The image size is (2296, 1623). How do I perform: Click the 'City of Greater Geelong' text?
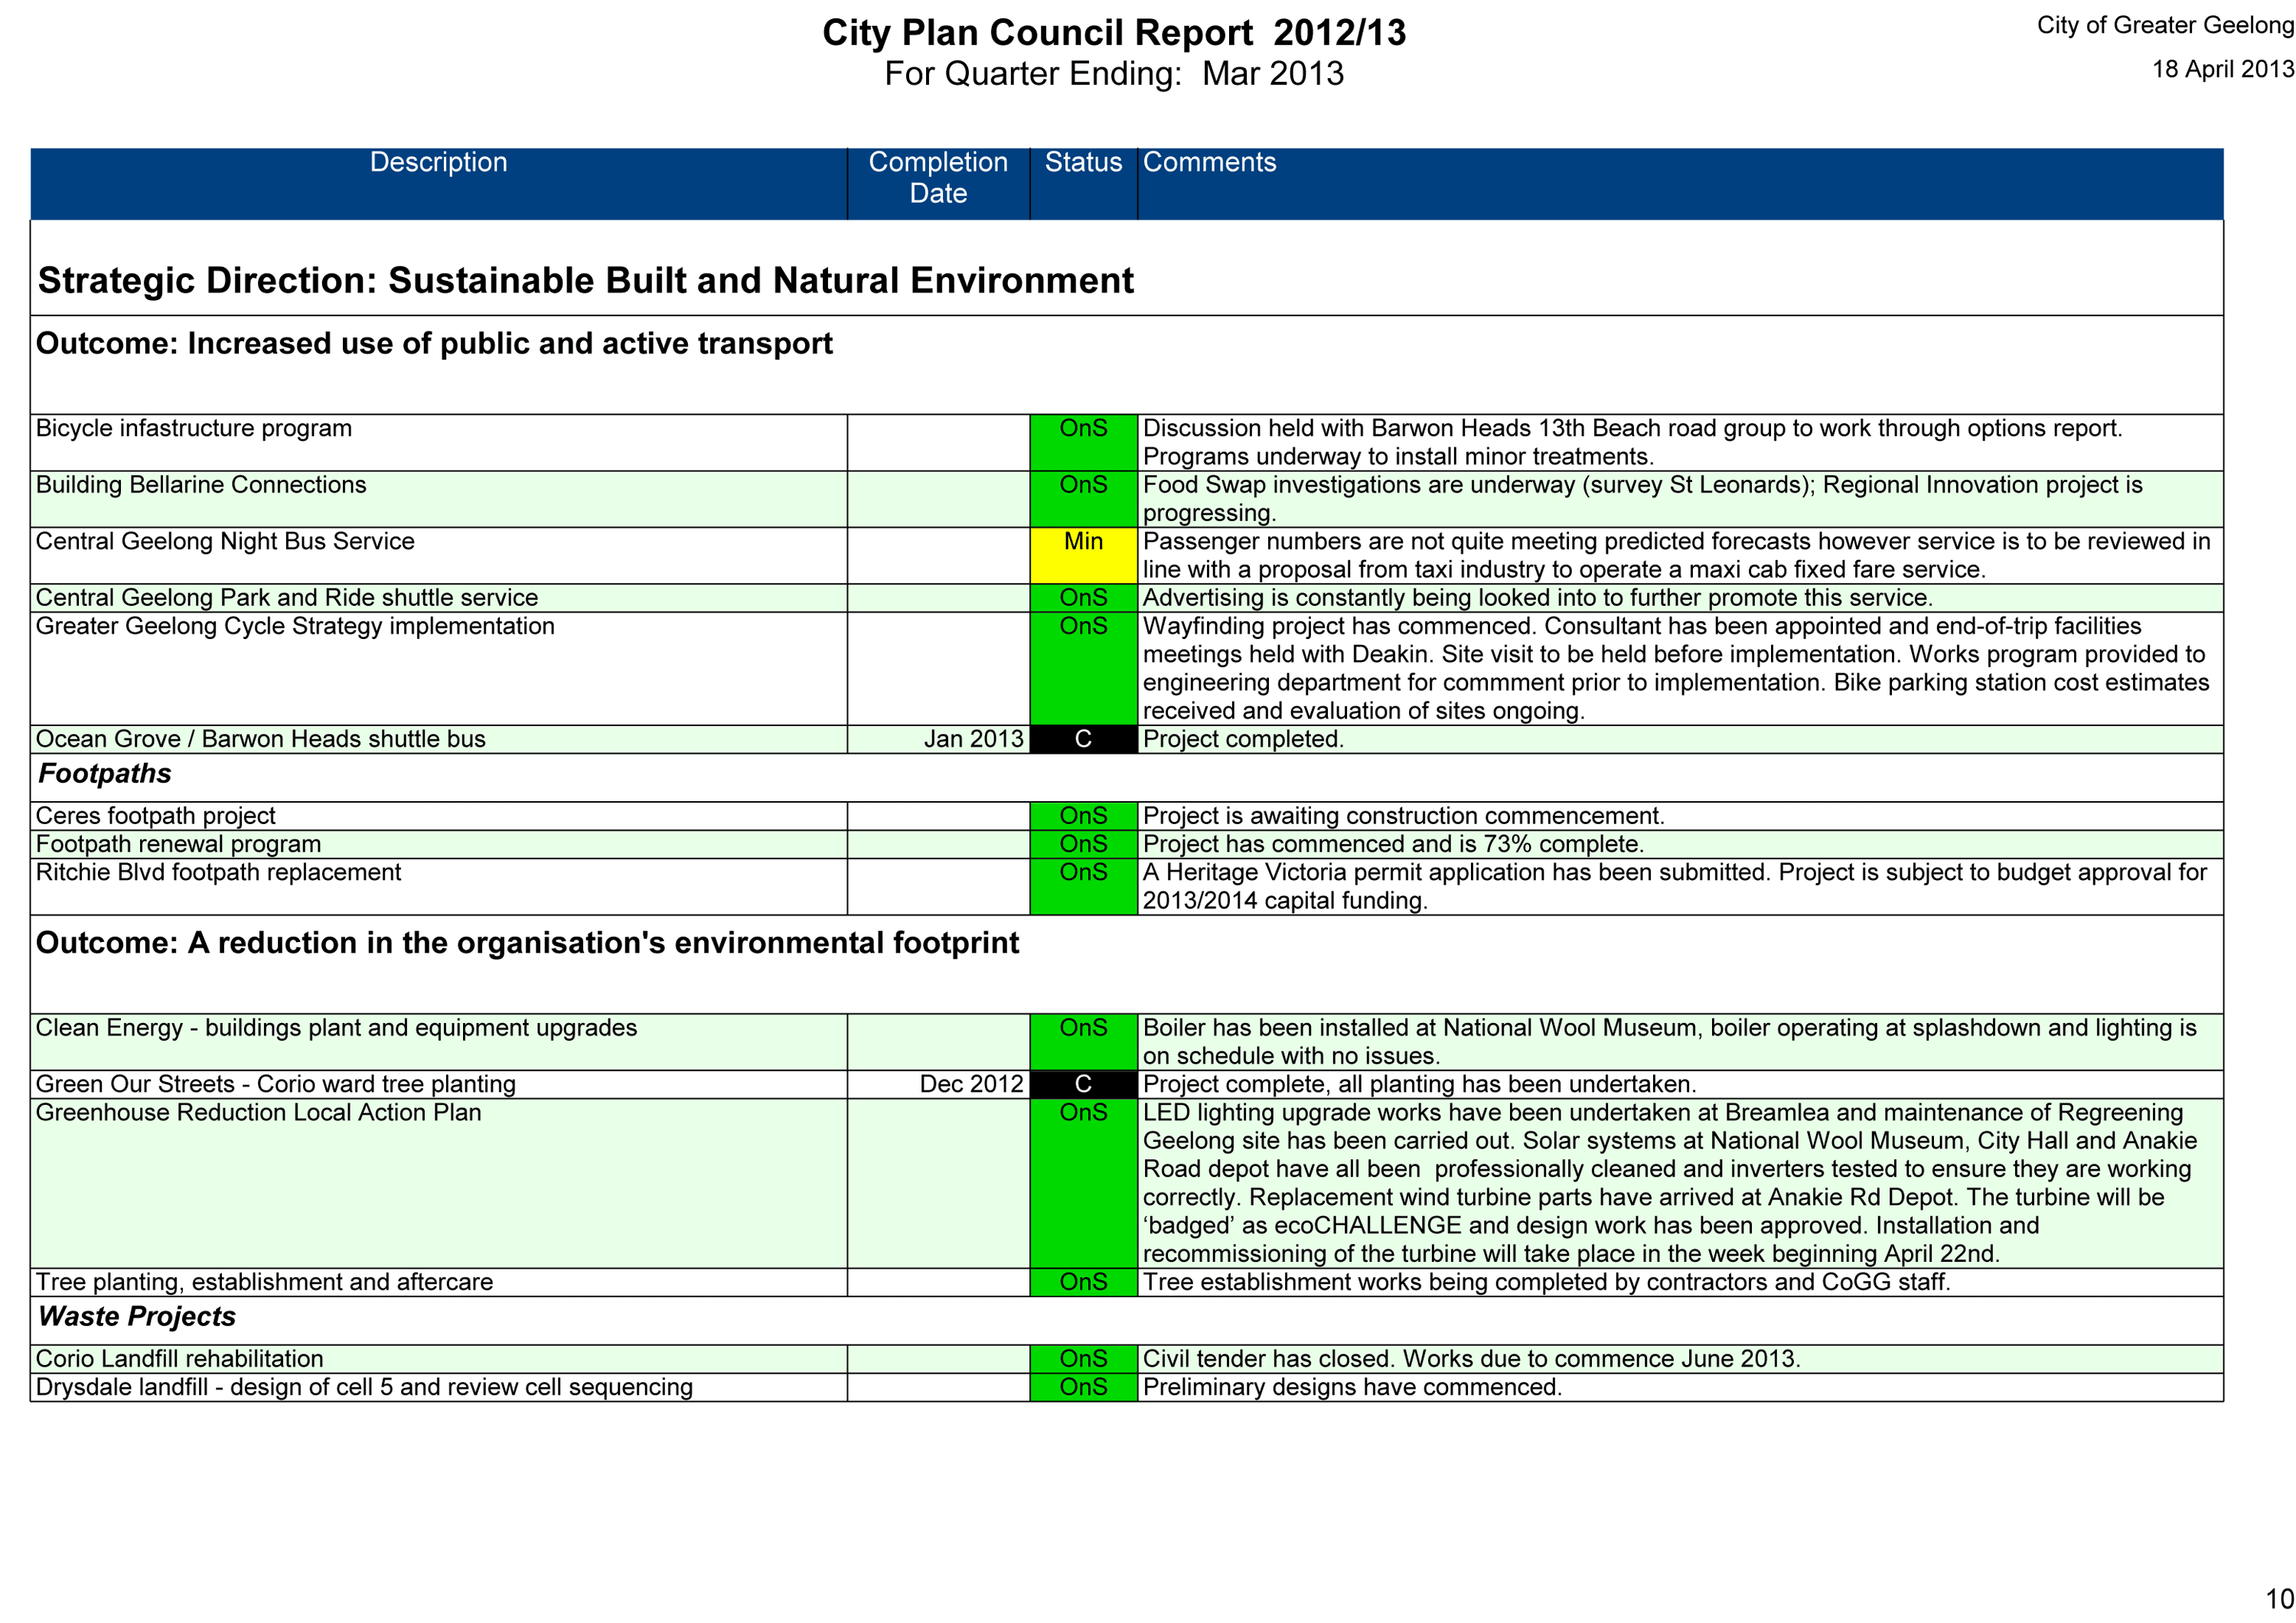[x=2165, y=25]
